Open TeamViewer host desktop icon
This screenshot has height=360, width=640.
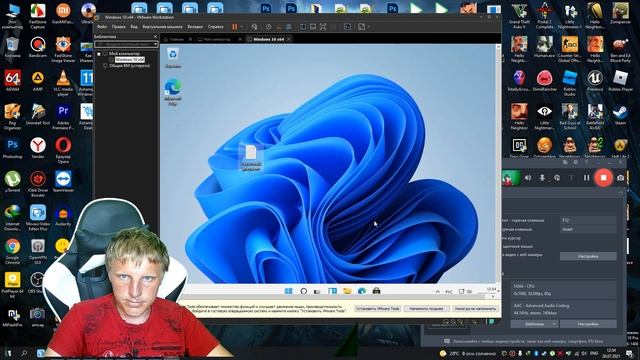(x=63, y=182)
